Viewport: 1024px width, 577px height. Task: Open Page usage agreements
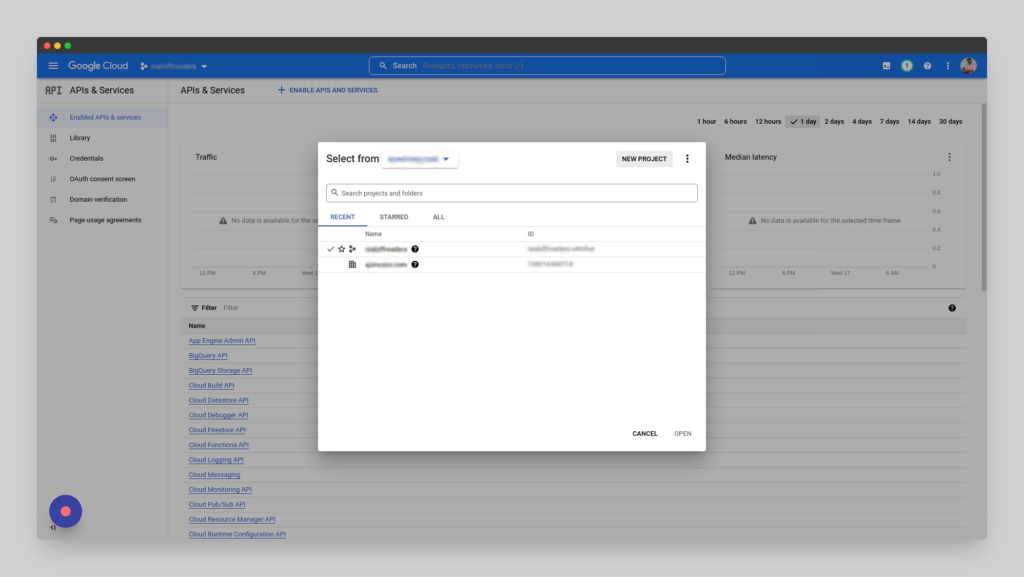tap(105, 220)
